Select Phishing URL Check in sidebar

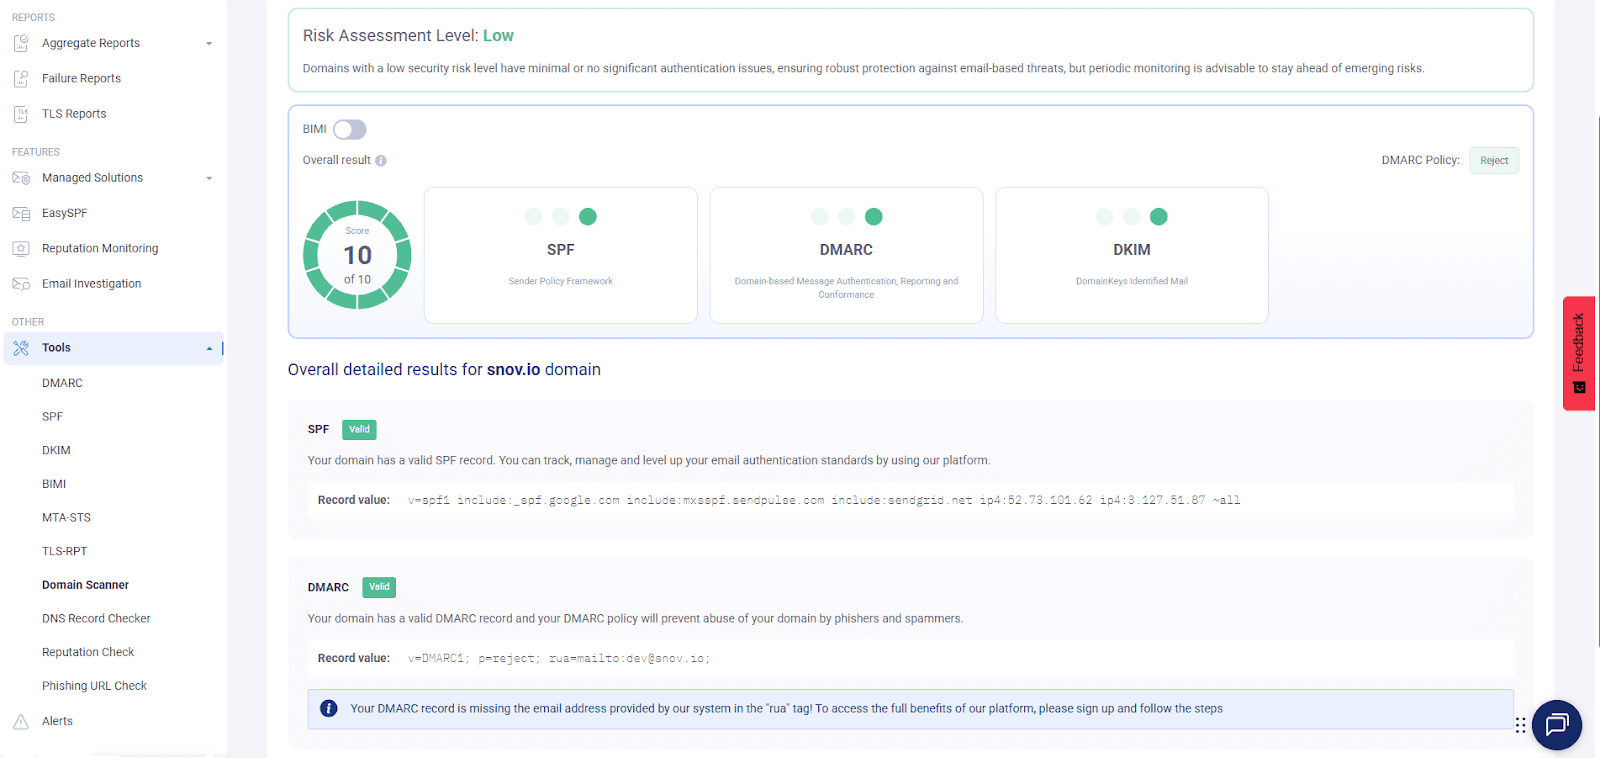(x=94, y=686)
